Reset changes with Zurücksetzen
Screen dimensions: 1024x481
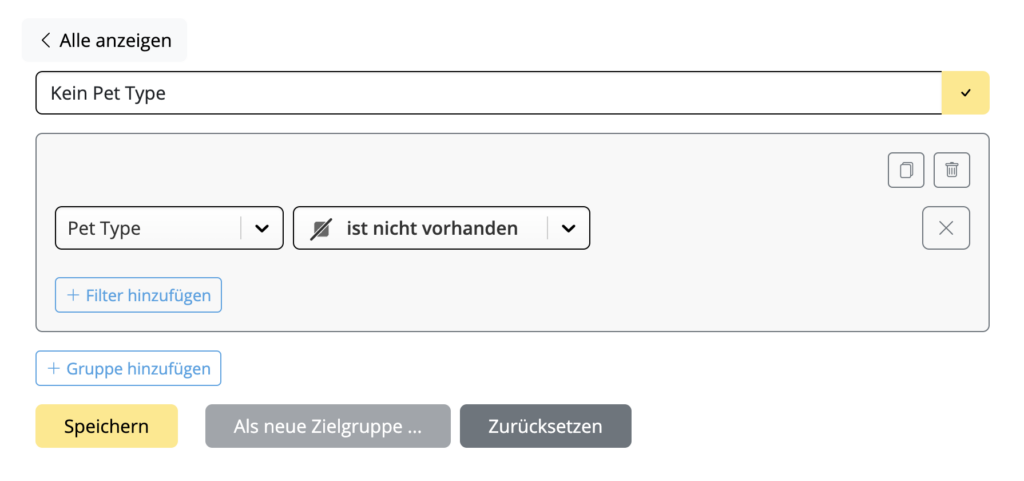pos(545,426)
